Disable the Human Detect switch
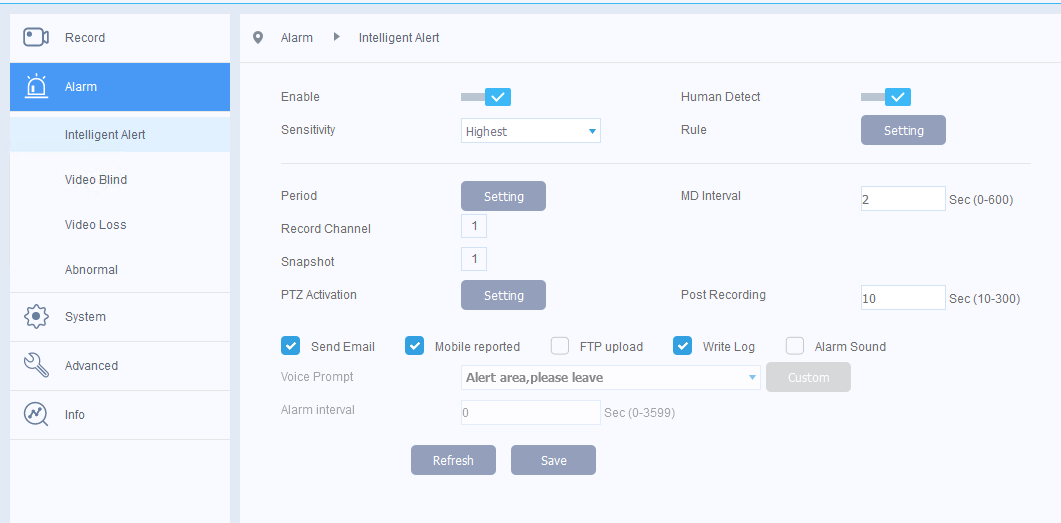The image size is (1061, 523). click(886, 97)
